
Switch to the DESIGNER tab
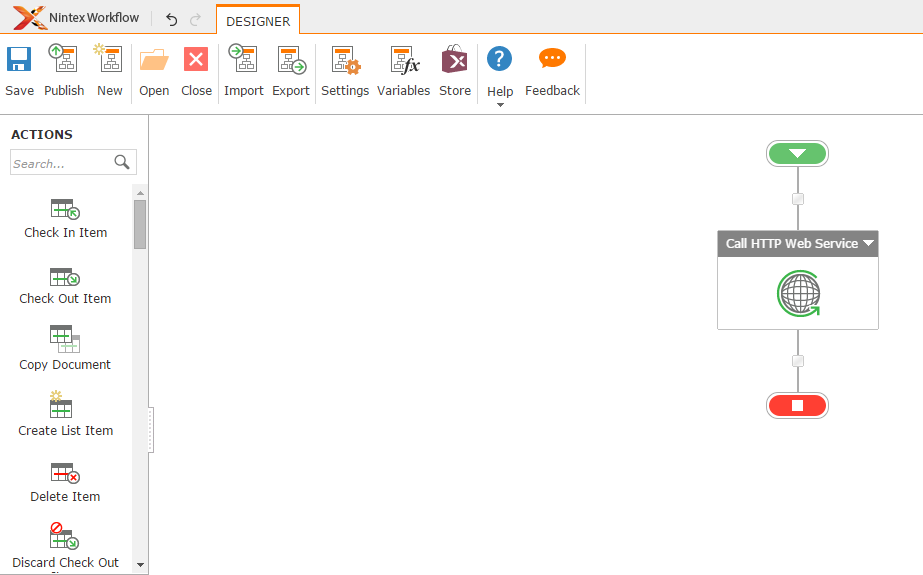258,21
